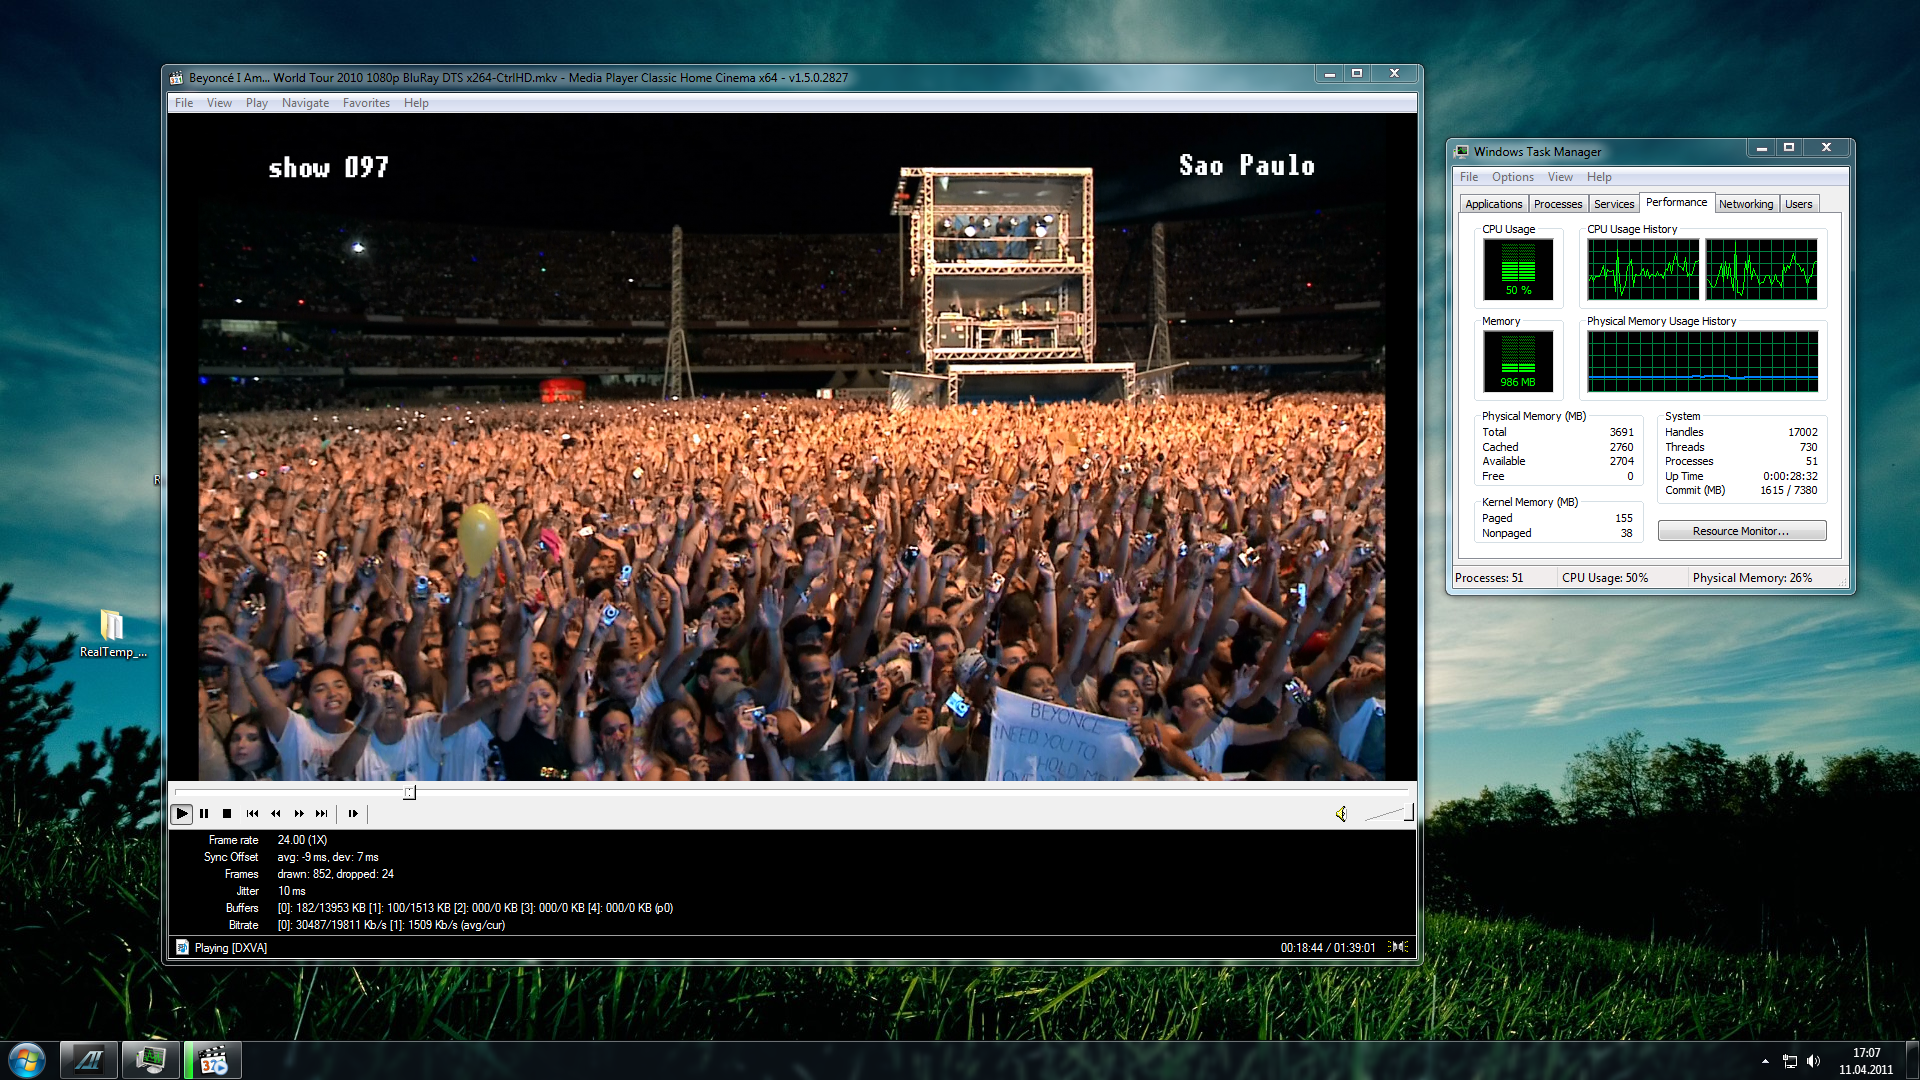Open the File menu in Media Player Classic
Screen dimensions: 1920x1080
(184, 103)
